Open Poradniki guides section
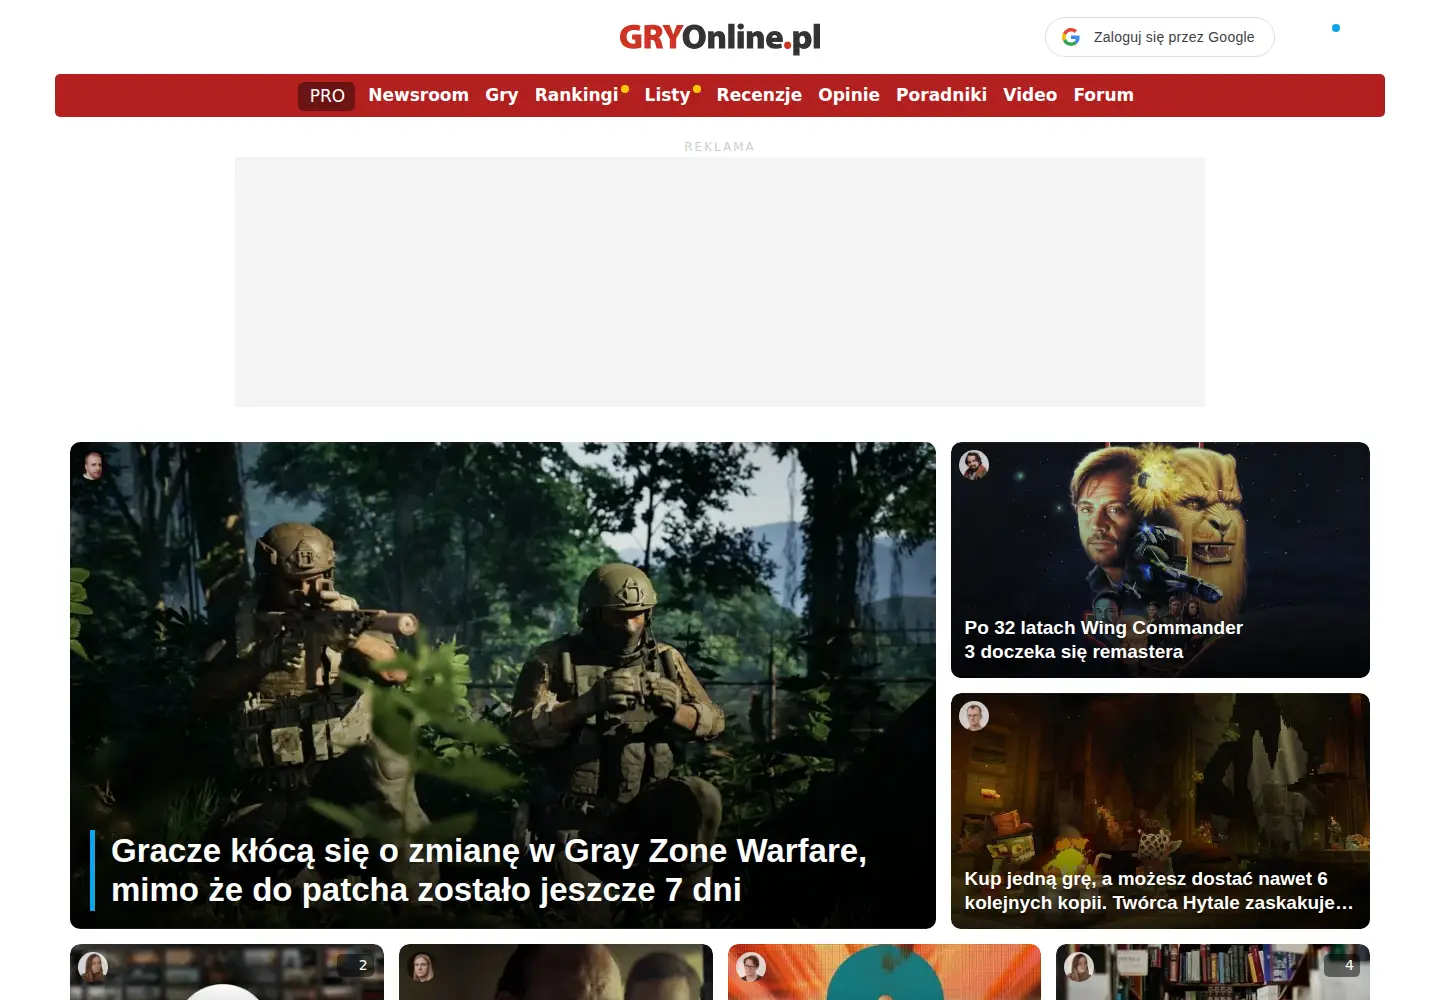1440x1000 pixels. point(941,95)
